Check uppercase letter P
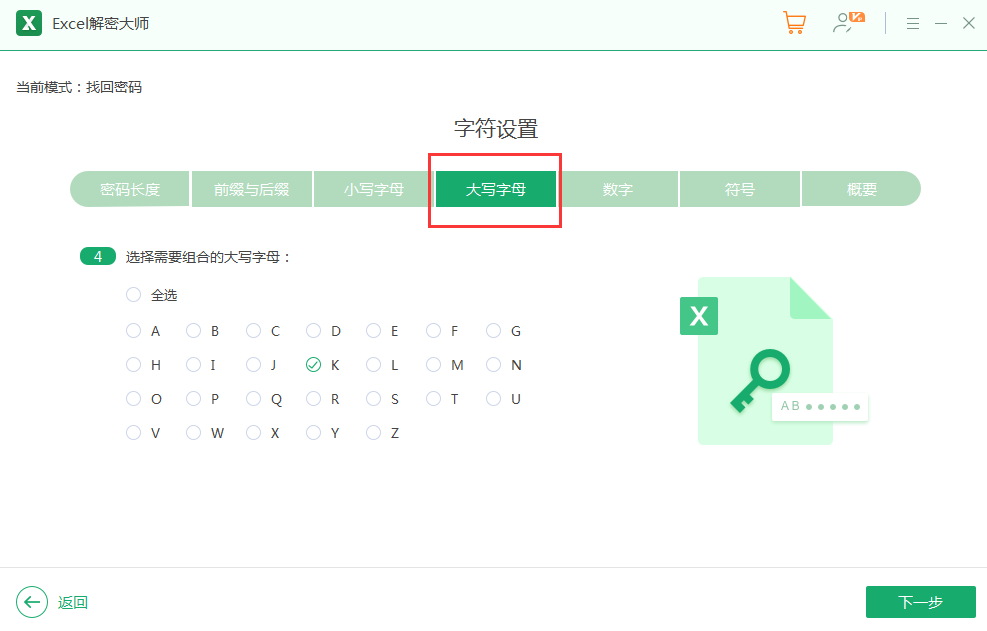 [x=193, y=399]
